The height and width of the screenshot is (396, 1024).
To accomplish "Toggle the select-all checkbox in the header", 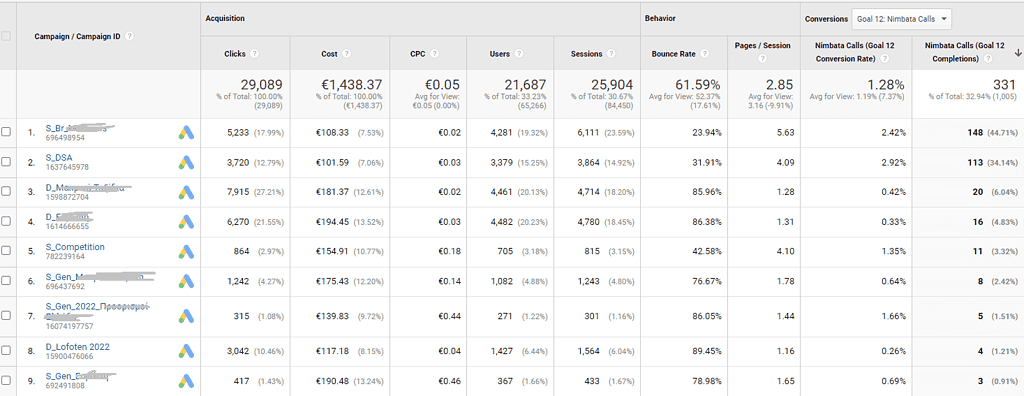I will [x=6, y=37].
